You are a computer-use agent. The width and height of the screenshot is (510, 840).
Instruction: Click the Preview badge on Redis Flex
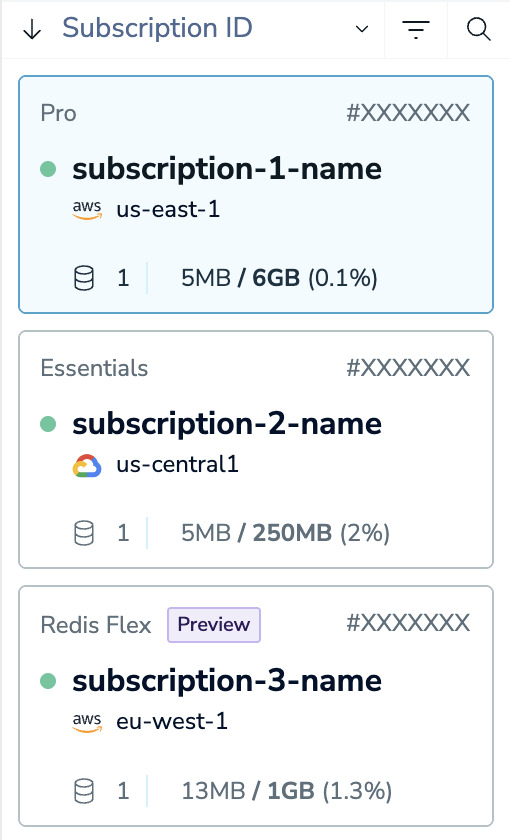[214, 625]
